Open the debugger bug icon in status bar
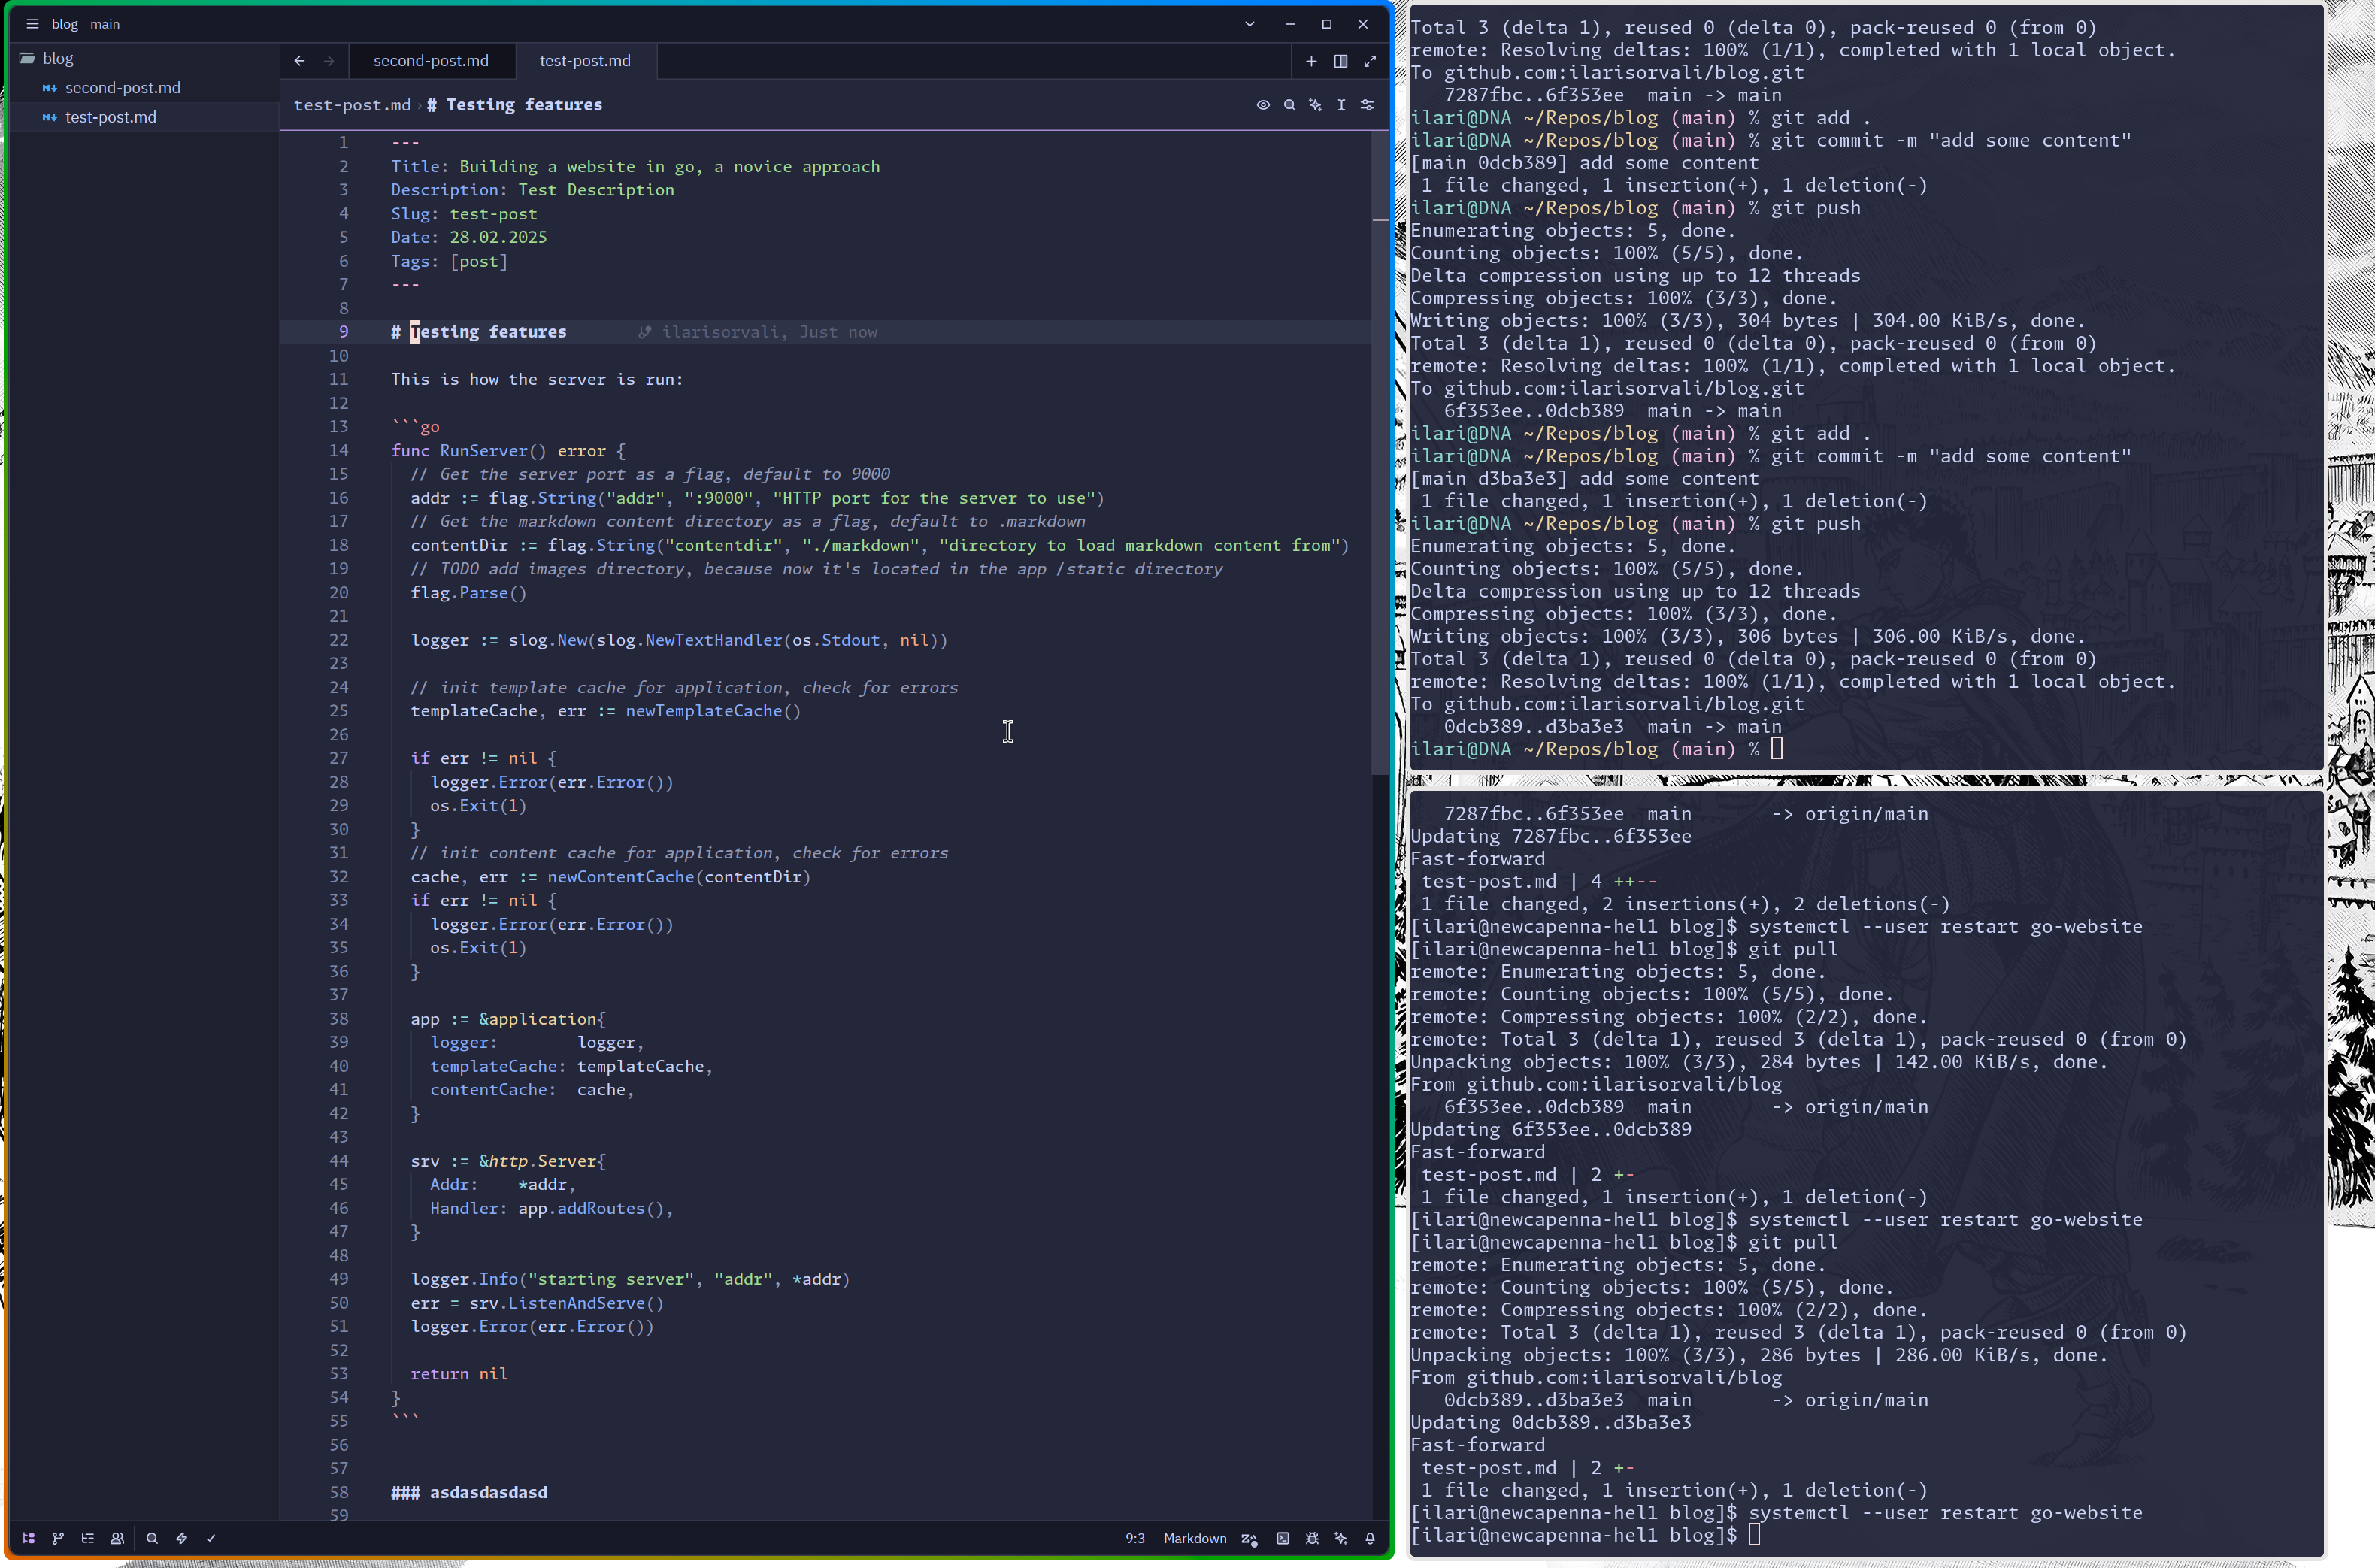 pyautogui.click(x=1311, y=1538)
